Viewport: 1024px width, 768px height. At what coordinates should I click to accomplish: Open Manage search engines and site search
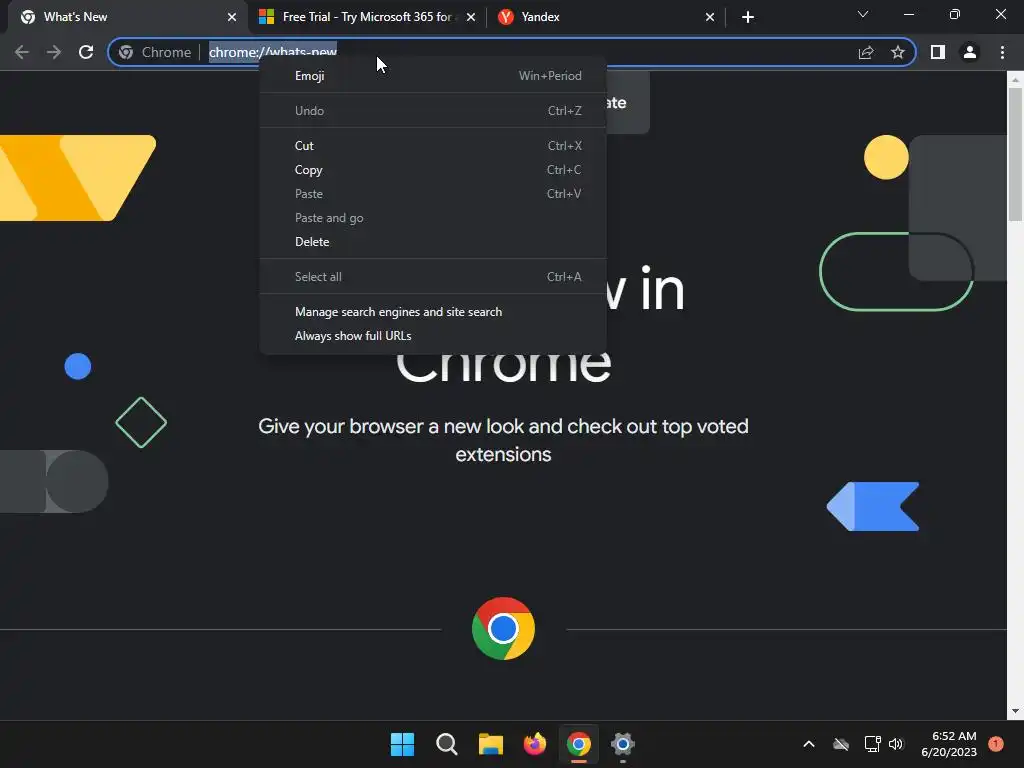click(x=433, y=312)
